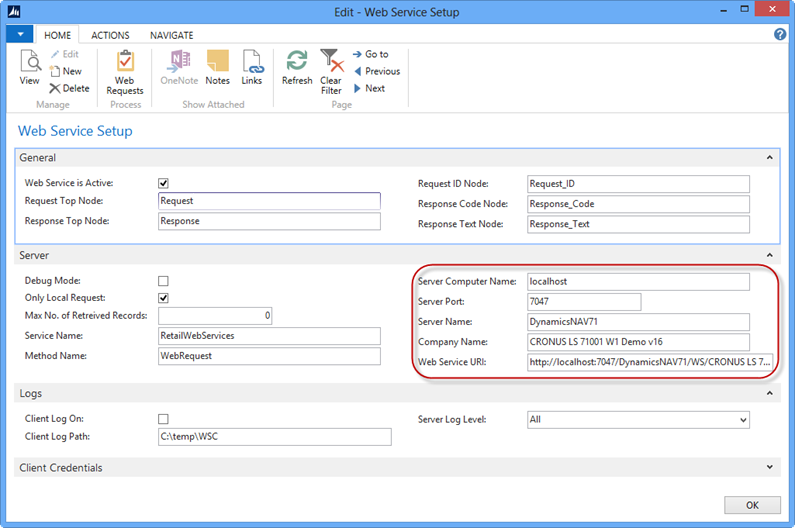The height and width of the screenshot is (528, 795).
Task: Open the Notes icon
Action: (217, 68)
